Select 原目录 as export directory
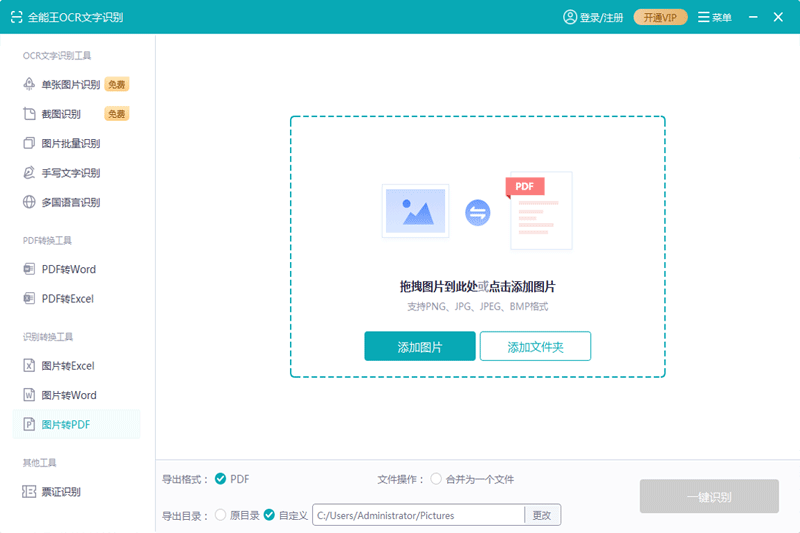 click(220, 515)
